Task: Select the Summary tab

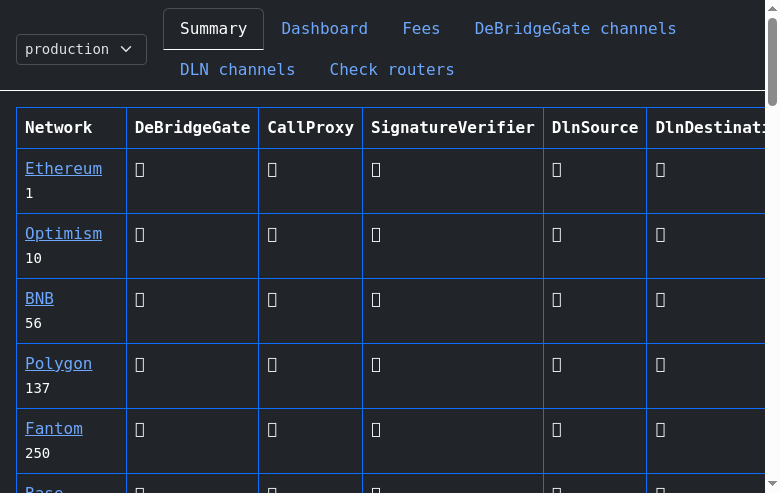Action: [x=213, y=29]
